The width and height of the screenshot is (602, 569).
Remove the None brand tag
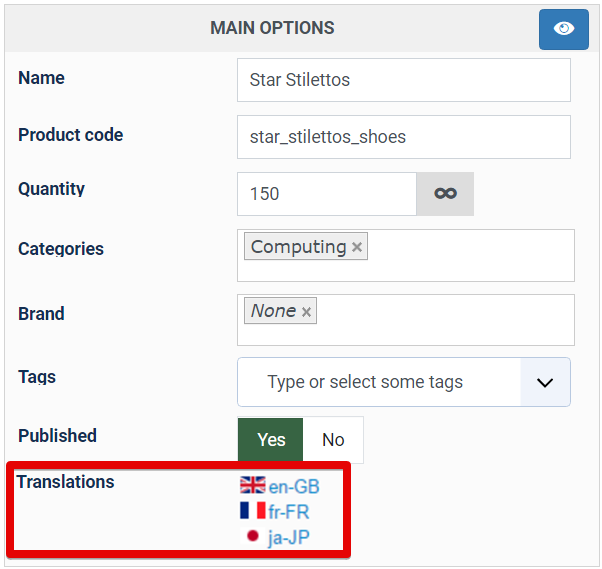[306, 311]
